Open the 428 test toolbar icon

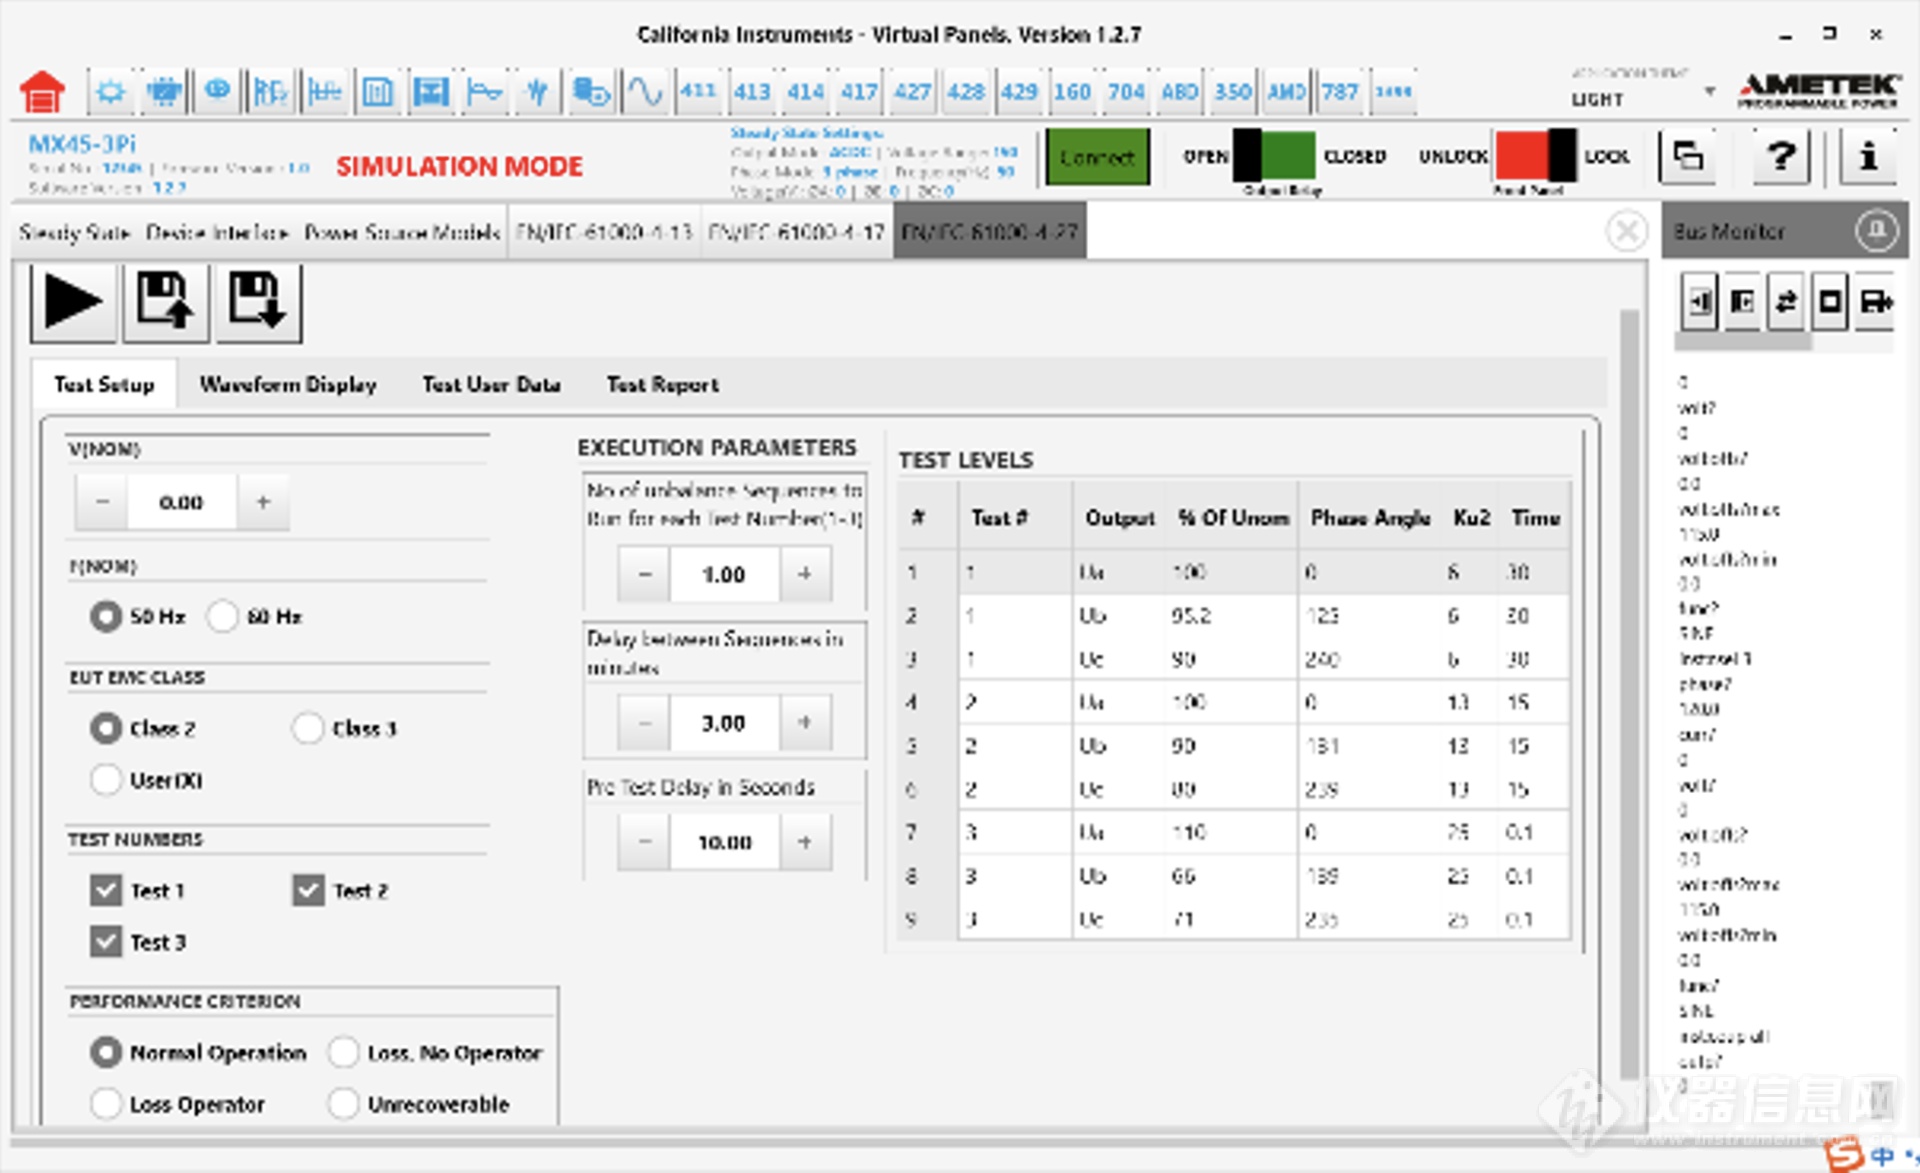click(966, 91)
